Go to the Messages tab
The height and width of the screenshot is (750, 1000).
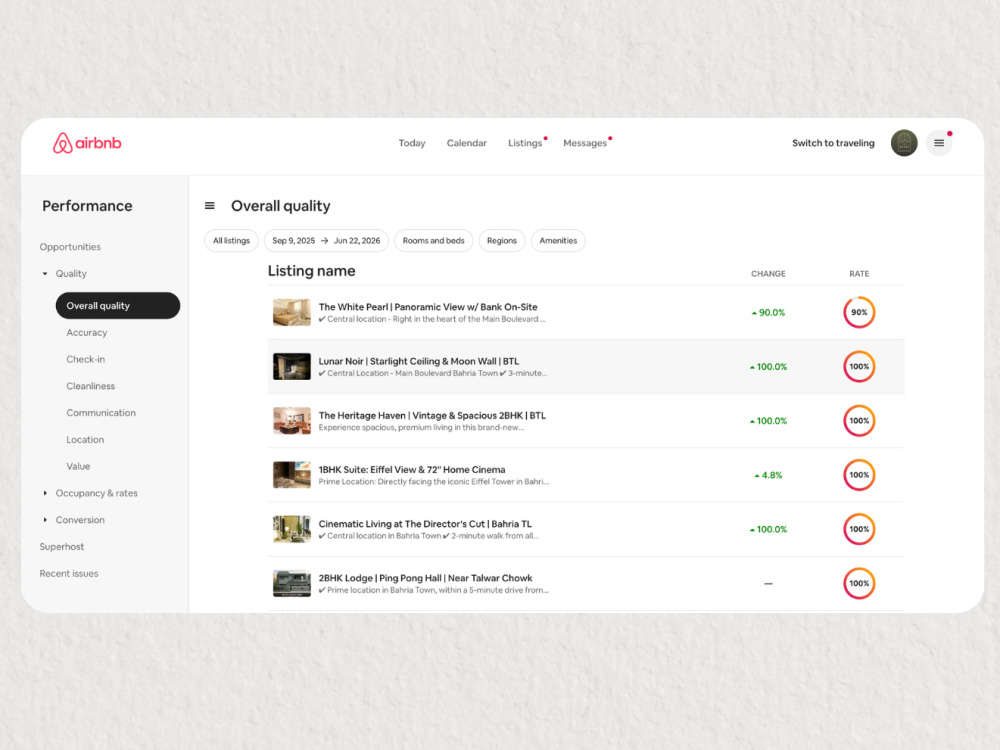point(585,143)
